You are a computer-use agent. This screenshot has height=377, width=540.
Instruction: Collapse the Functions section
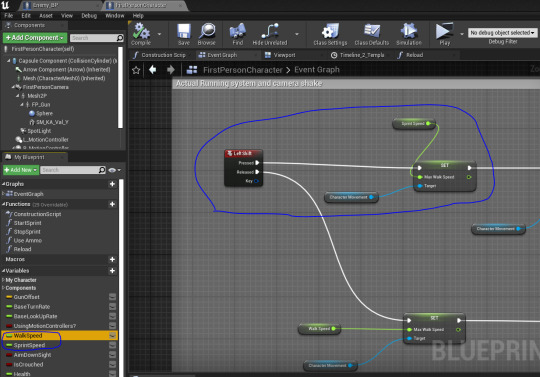(x=3, y=204)
